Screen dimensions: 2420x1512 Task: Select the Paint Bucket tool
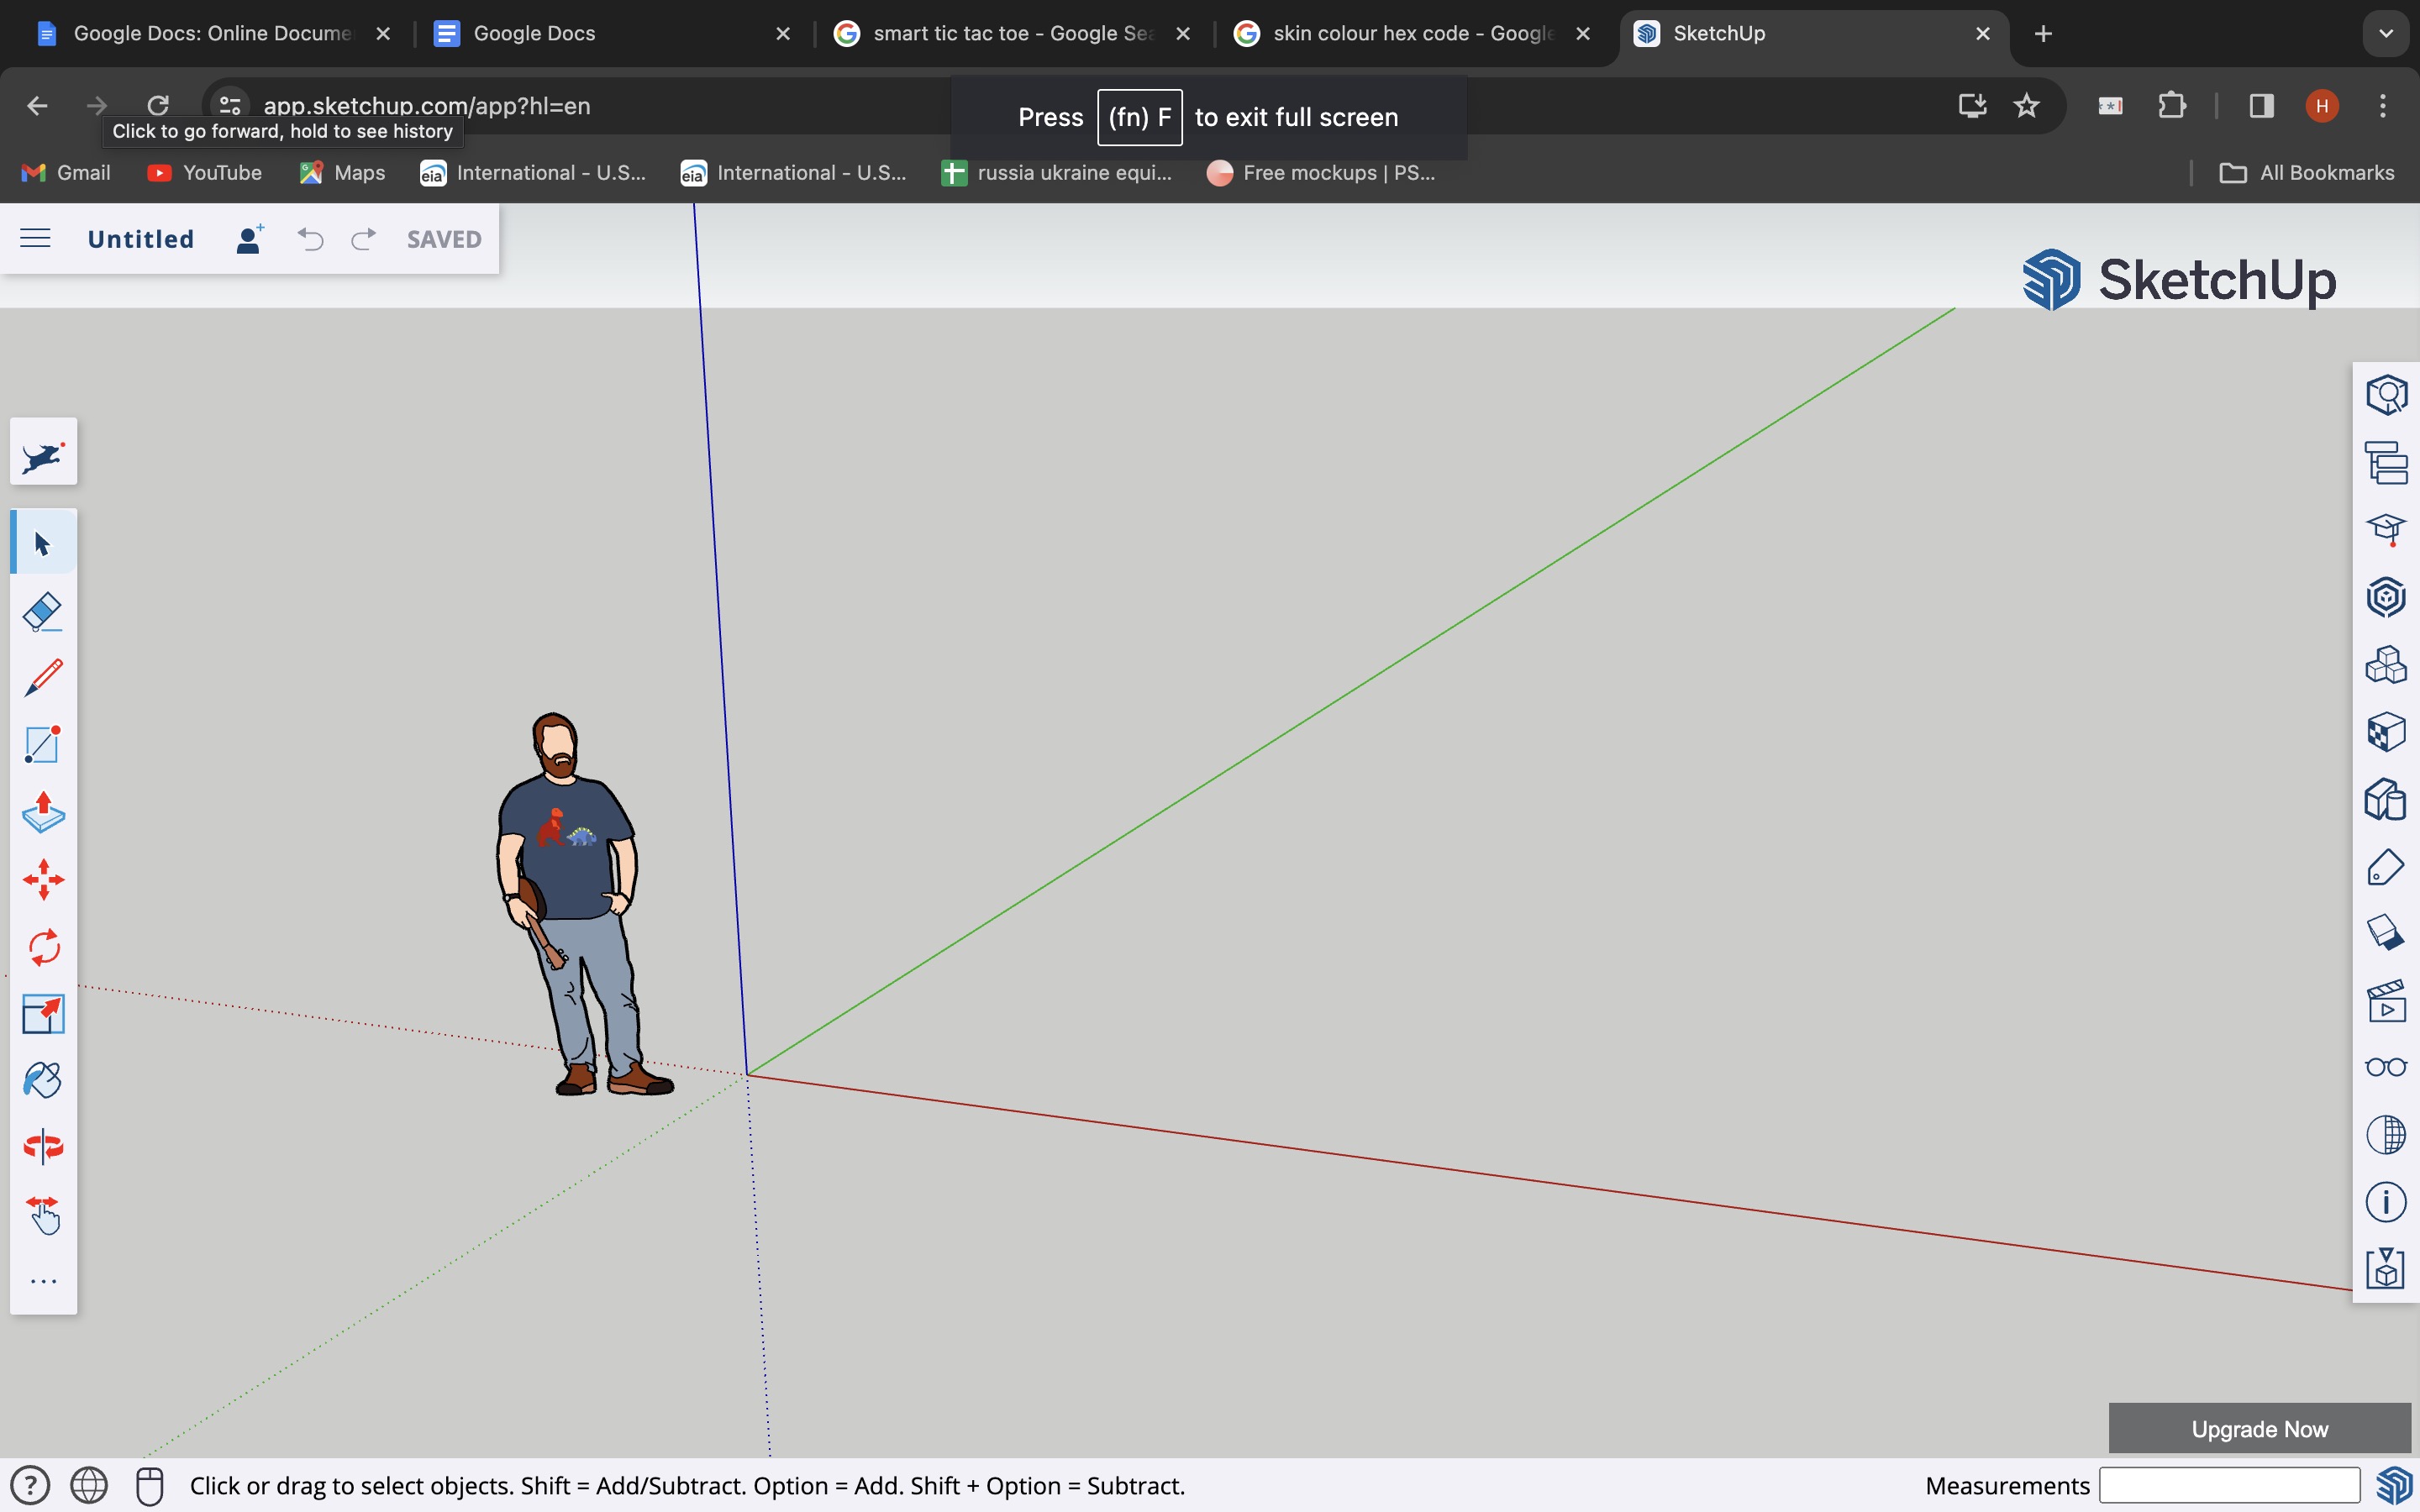43,1080
